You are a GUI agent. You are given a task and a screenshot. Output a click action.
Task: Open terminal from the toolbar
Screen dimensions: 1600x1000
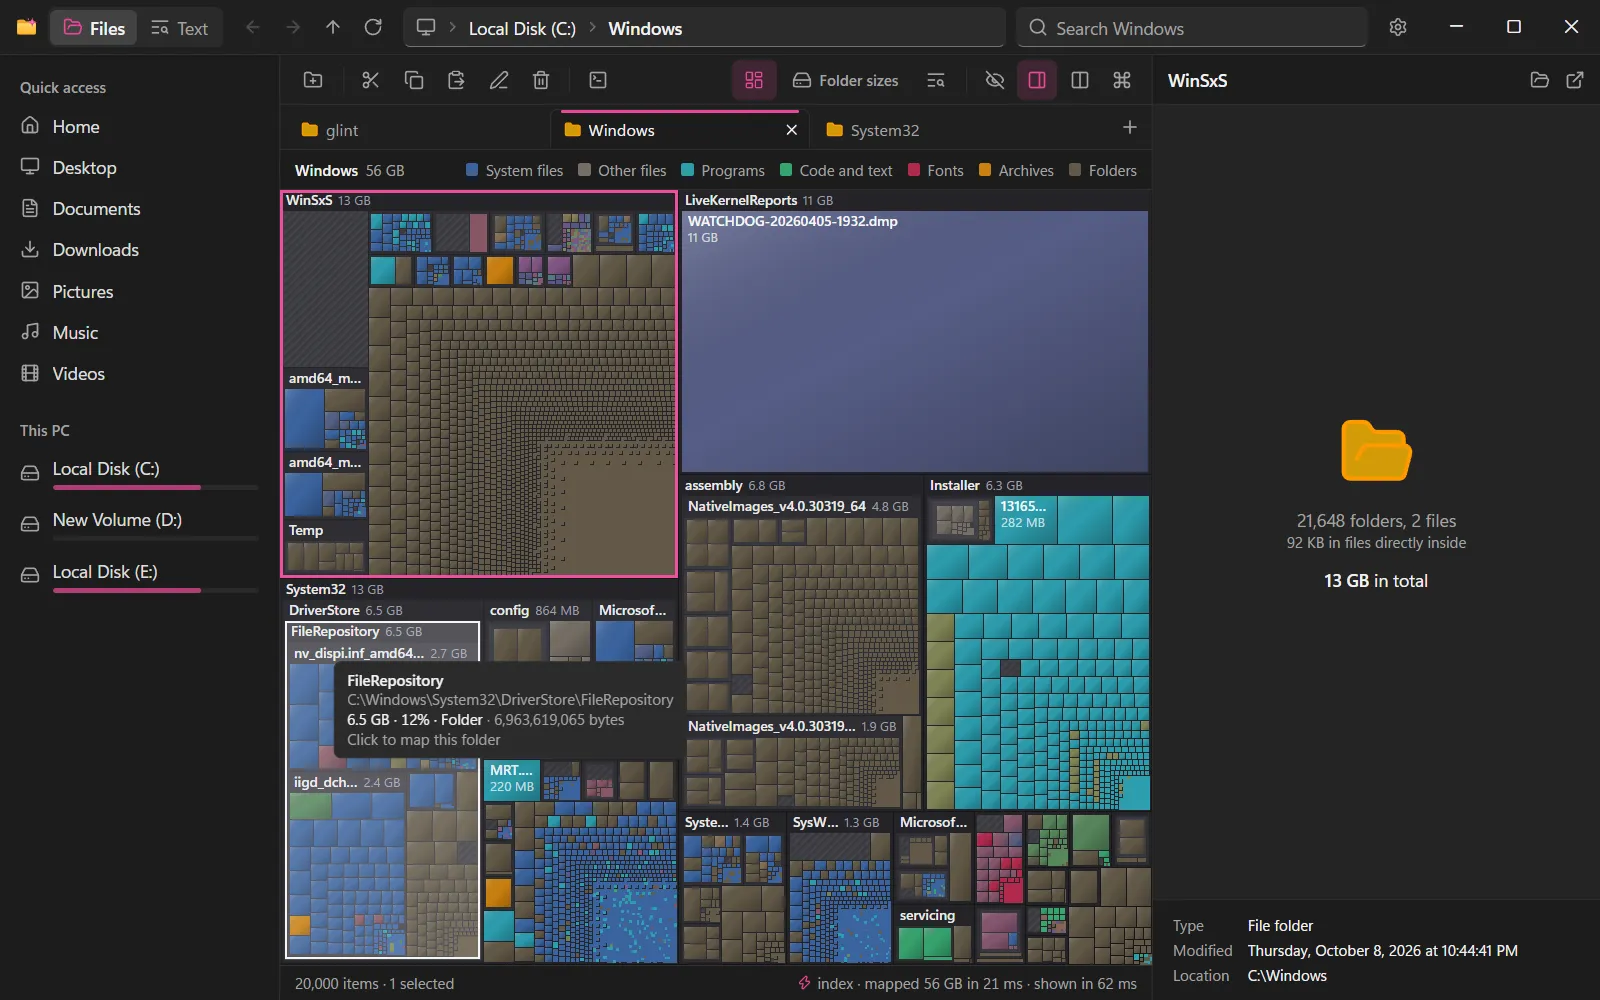coord(598,80)
